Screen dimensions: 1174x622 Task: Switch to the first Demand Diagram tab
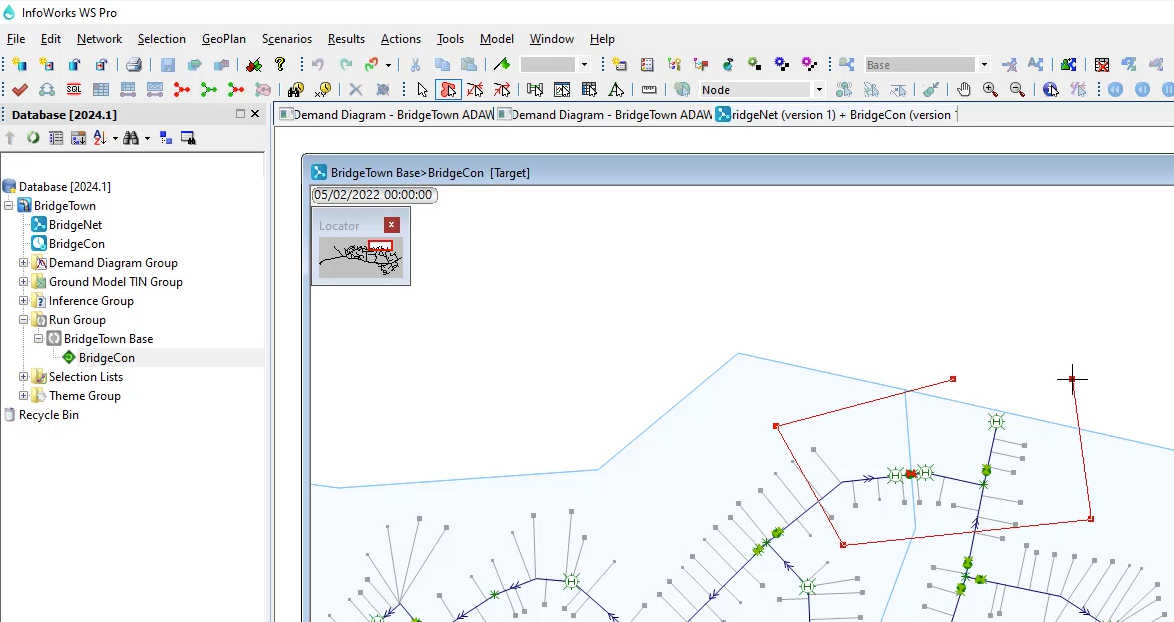(x=386, y=115)
